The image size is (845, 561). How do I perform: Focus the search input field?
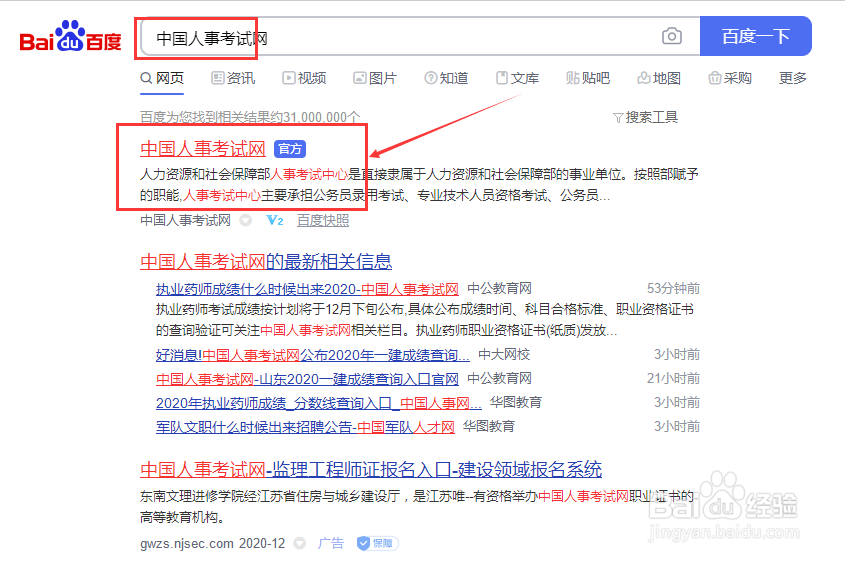[399, 37]
